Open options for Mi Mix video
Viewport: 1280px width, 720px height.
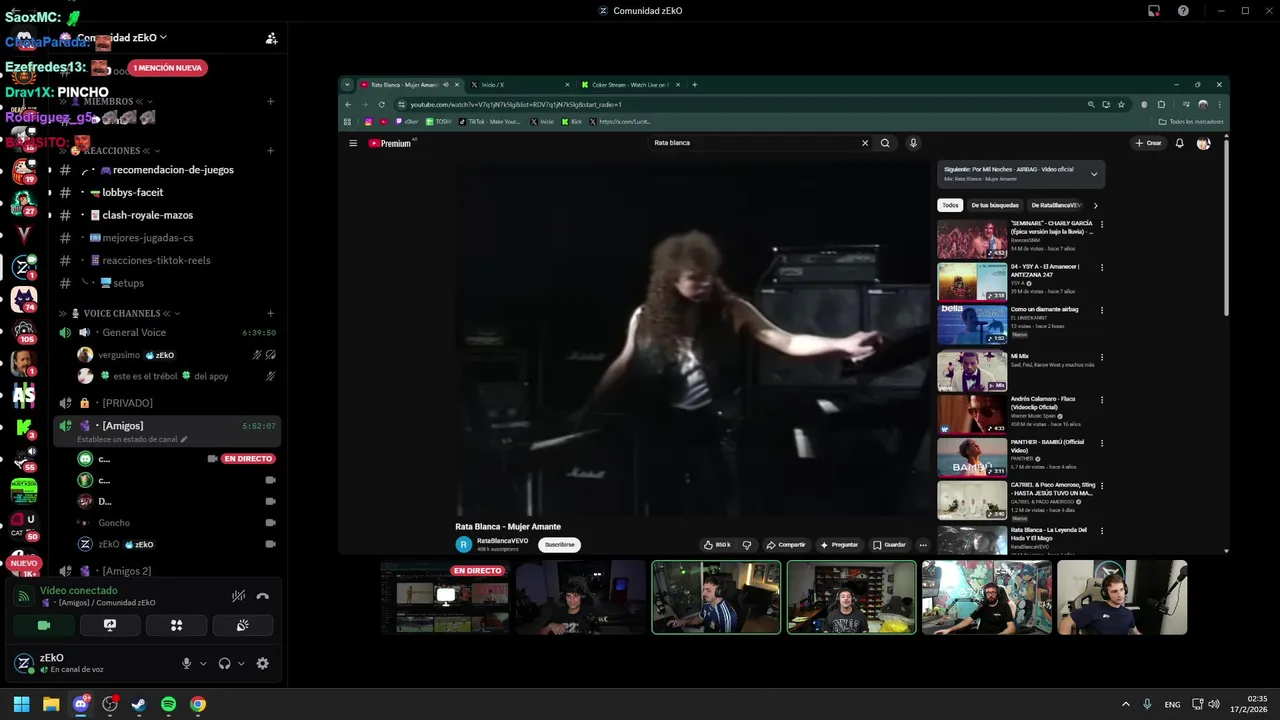1102,357
